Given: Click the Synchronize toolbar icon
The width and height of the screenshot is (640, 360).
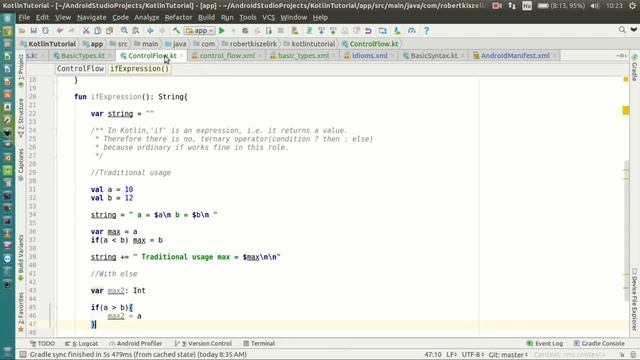Looking at the screenshot, I should click(45, 31).
